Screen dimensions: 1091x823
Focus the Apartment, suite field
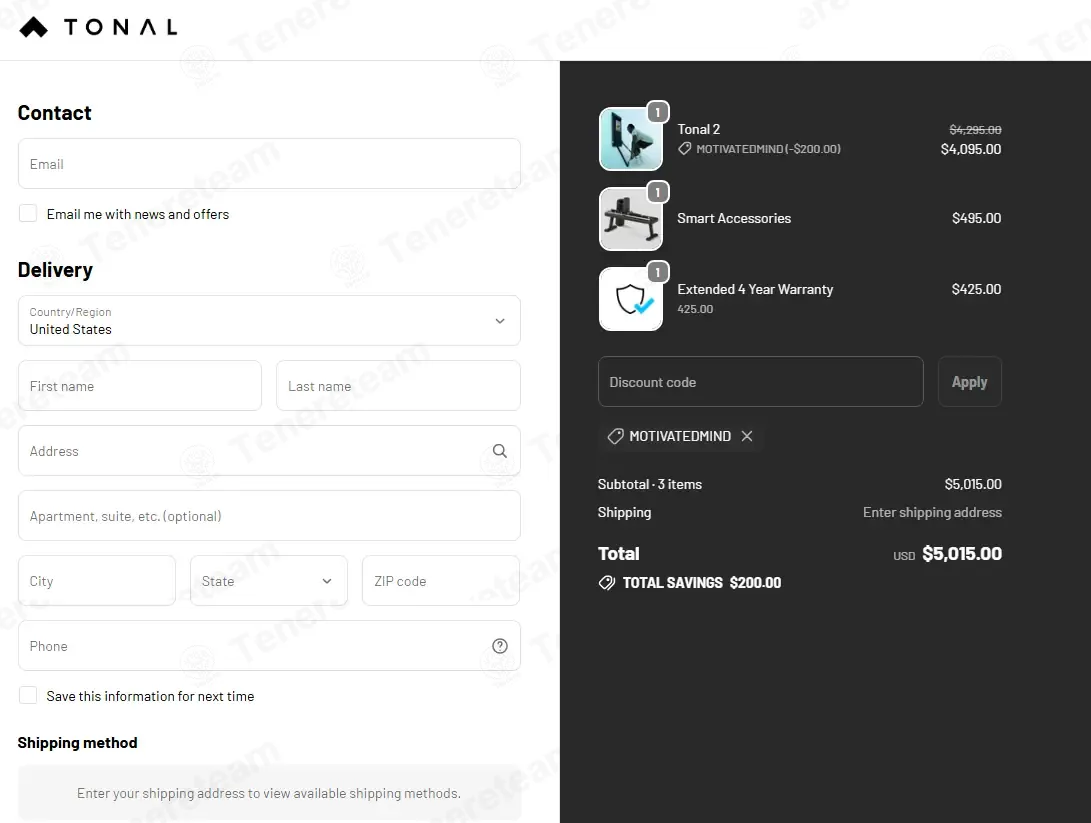pos(269,516)
